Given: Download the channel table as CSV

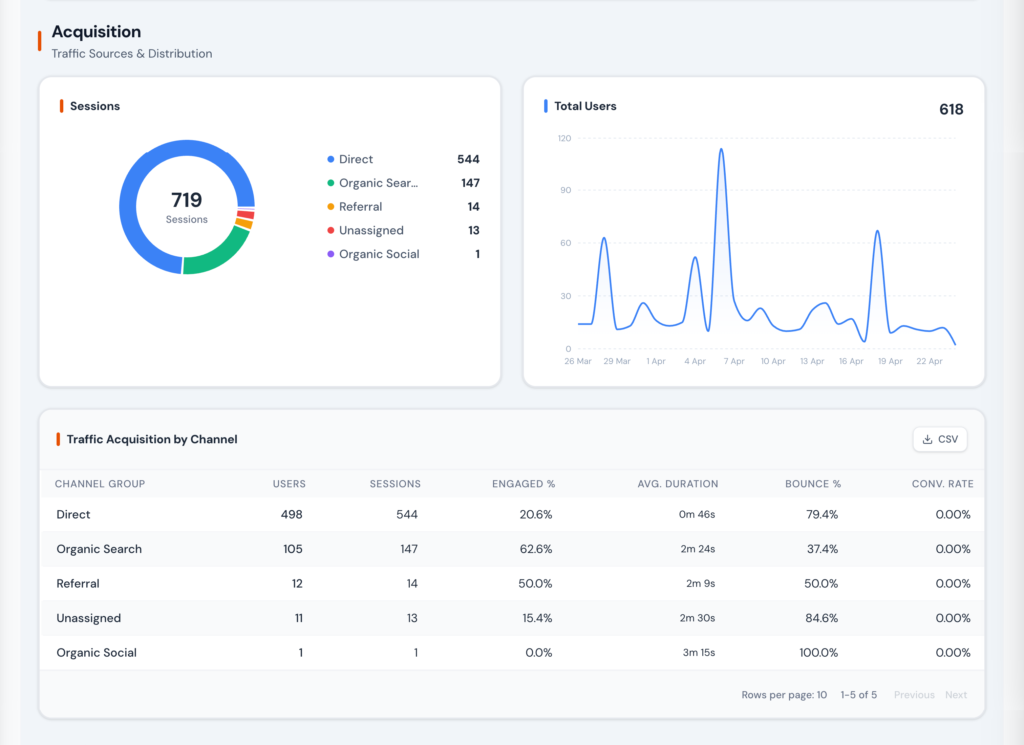Looking at the screenshot, I should (x=939, y=438).
